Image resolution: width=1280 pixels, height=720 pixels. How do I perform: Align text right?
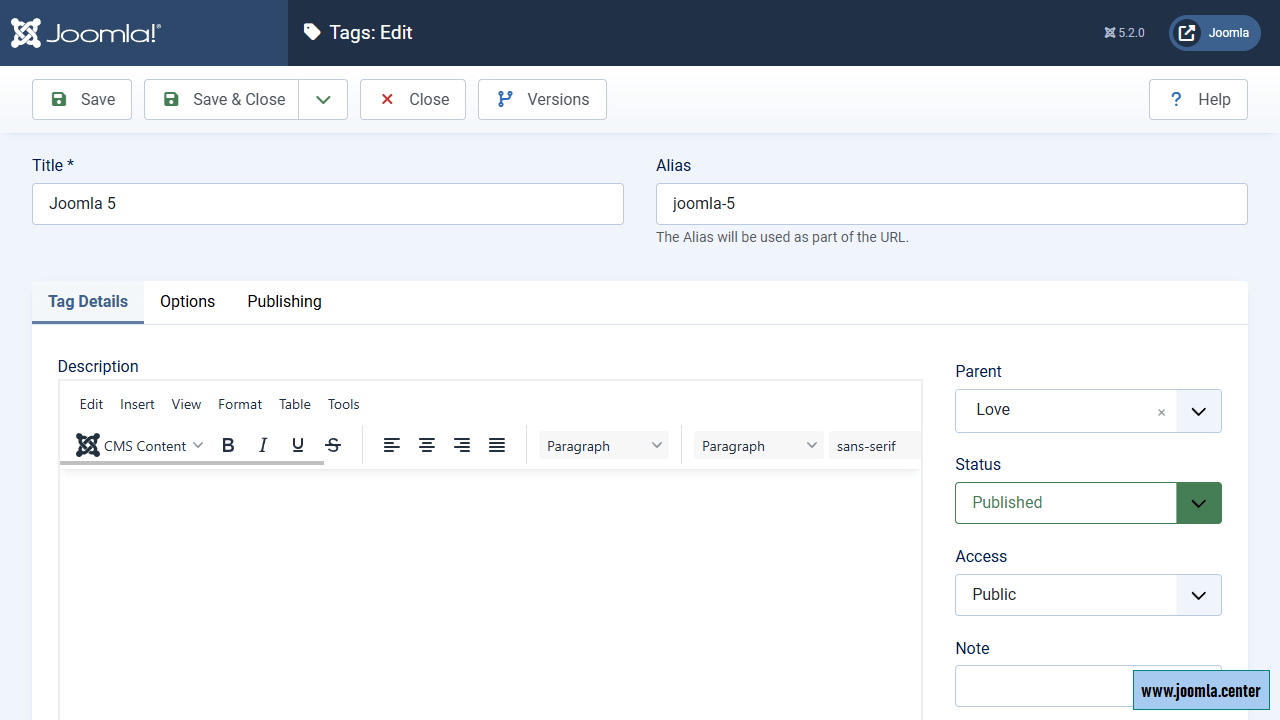[462, 445]
